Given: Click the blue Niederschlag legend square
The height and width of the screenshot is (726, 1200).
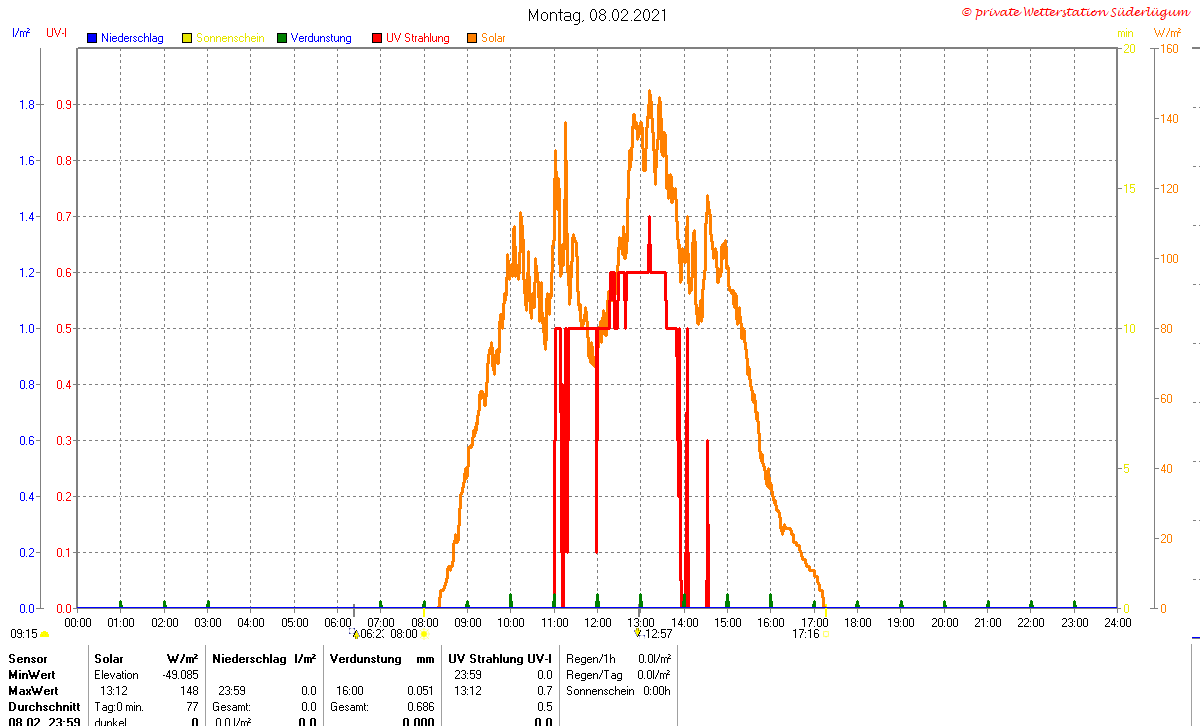Looking at the screenshot, I should (x=92, y=38).
